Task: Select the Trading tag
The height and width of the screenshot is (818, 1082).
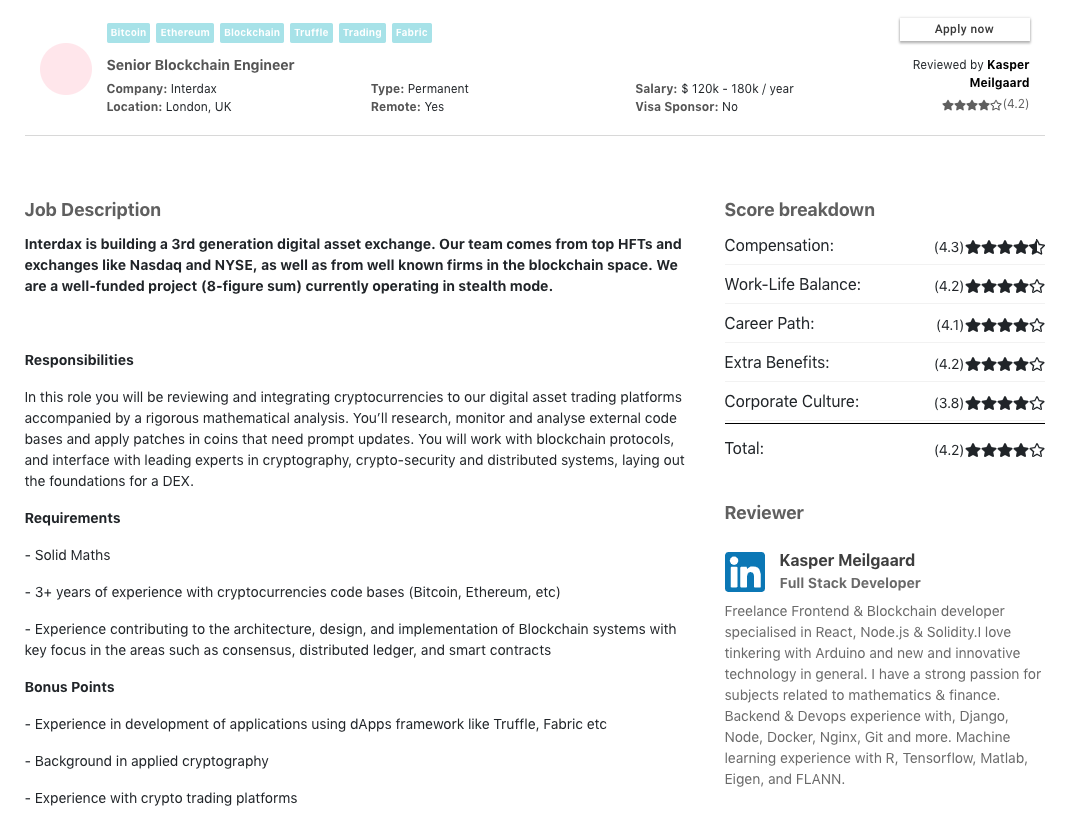Action: tap(362, 32)
